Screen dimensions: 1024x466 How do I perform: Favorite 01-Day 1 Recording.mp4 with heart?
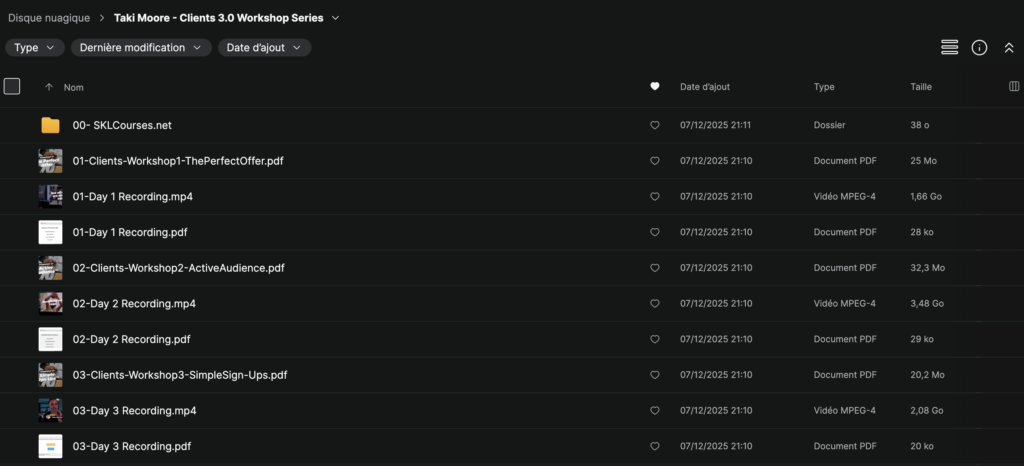655,197
